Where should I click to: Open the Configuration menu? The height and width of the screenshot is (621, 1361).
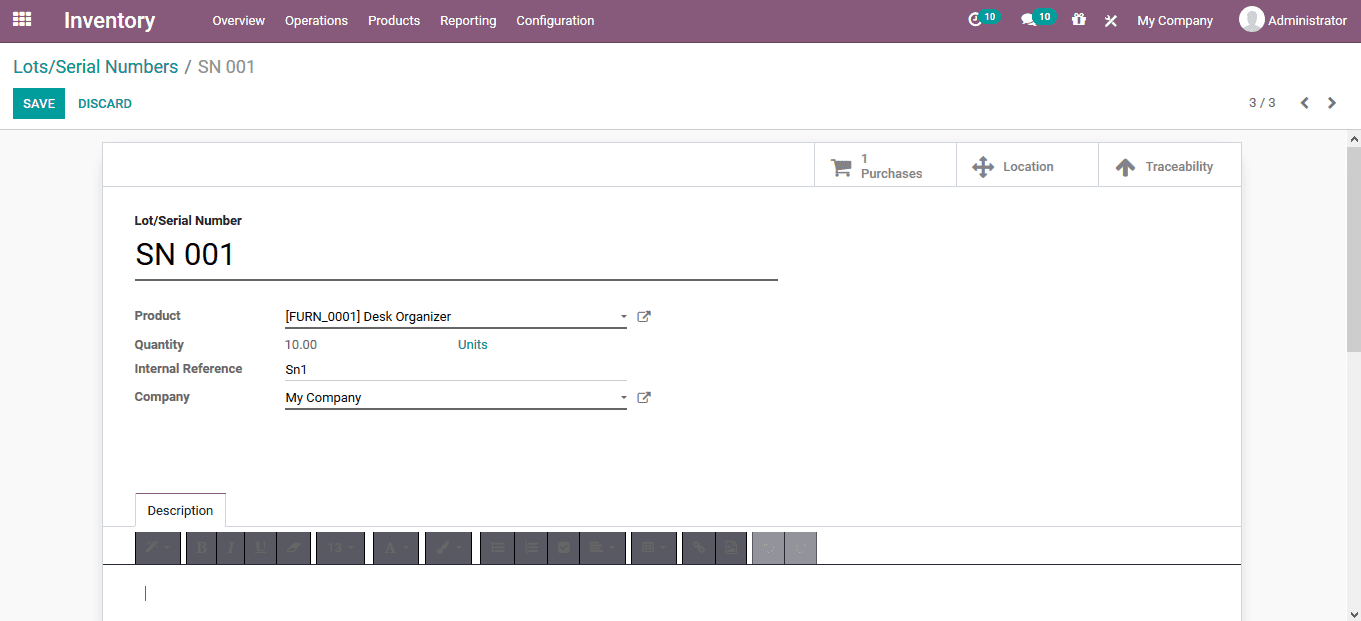555,20
